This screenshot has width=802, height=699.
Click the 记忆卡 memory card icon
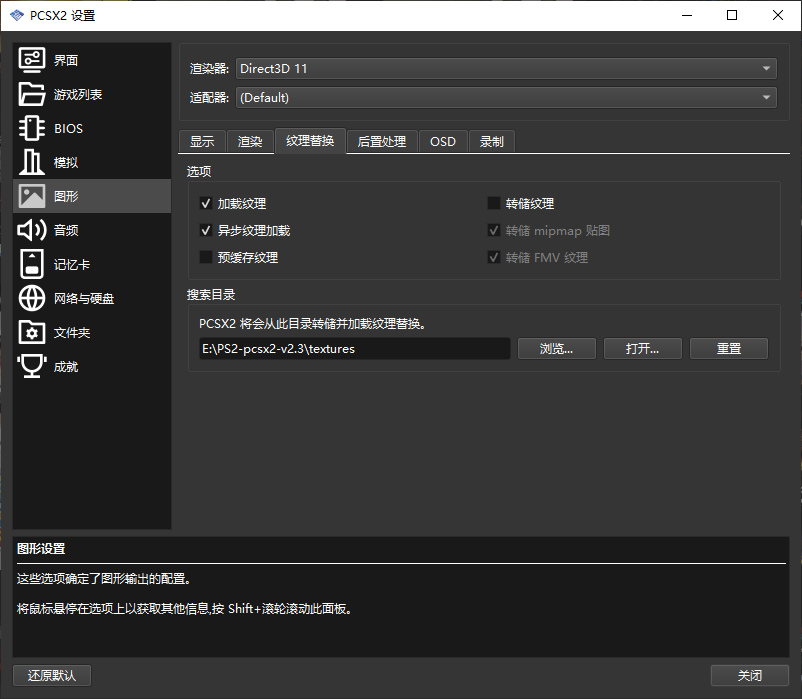click(x=32, y=264)
